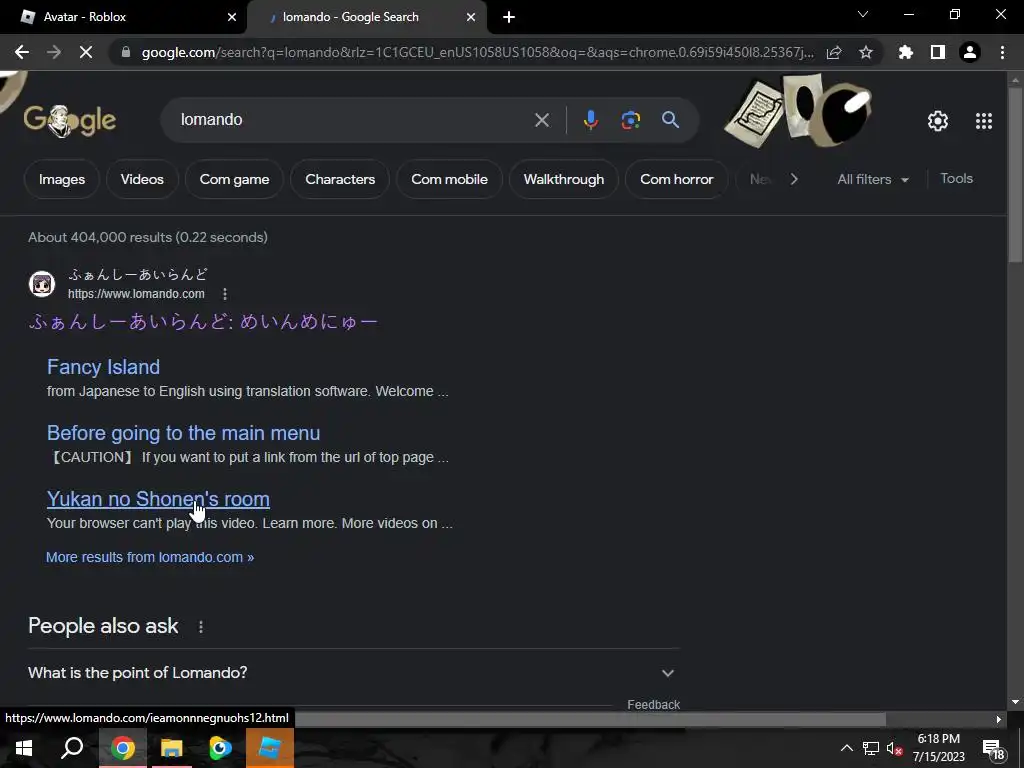Click Chrome icon in taskbar

pos(123,748)
